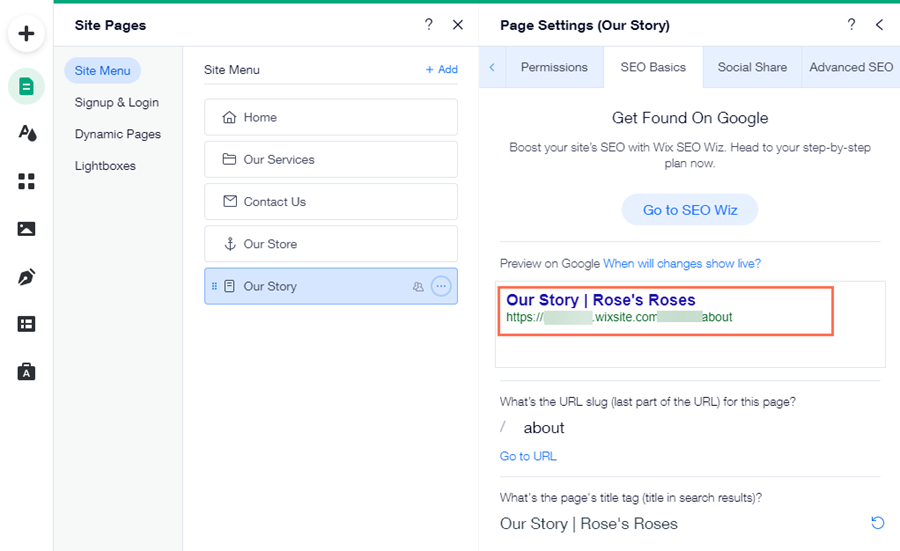Open the Content Manager table icon
The height and width of the screenshot is (551, 900).
(x=26, y=324)
